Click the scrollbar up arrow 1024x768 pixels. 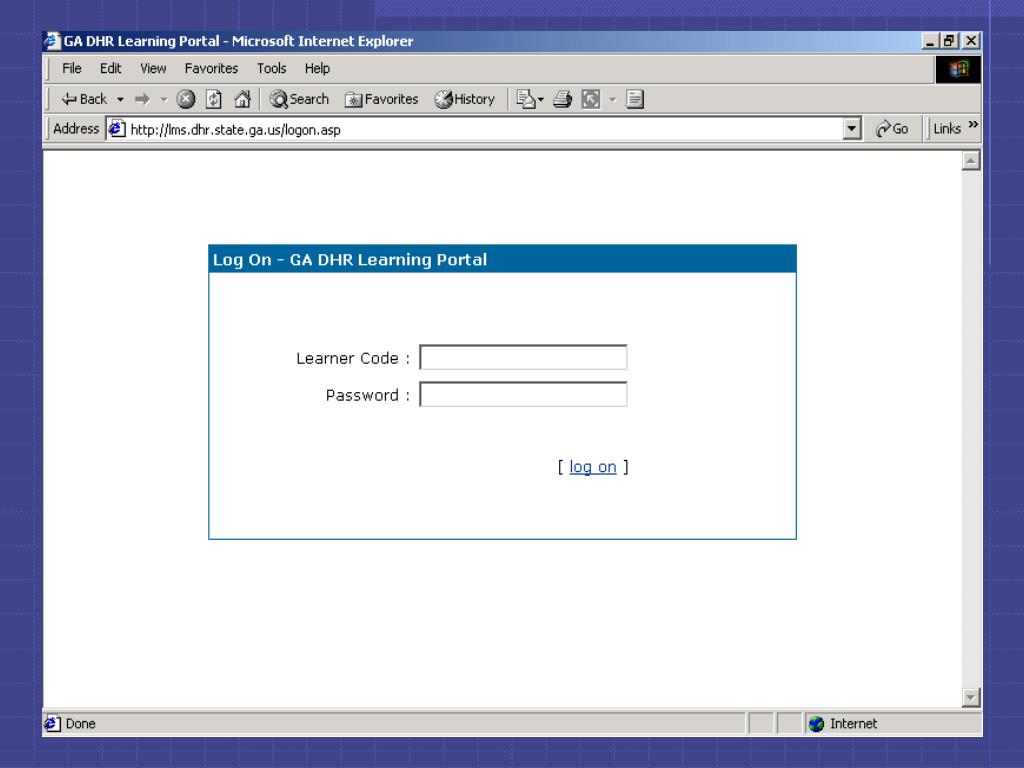point(971,161)
